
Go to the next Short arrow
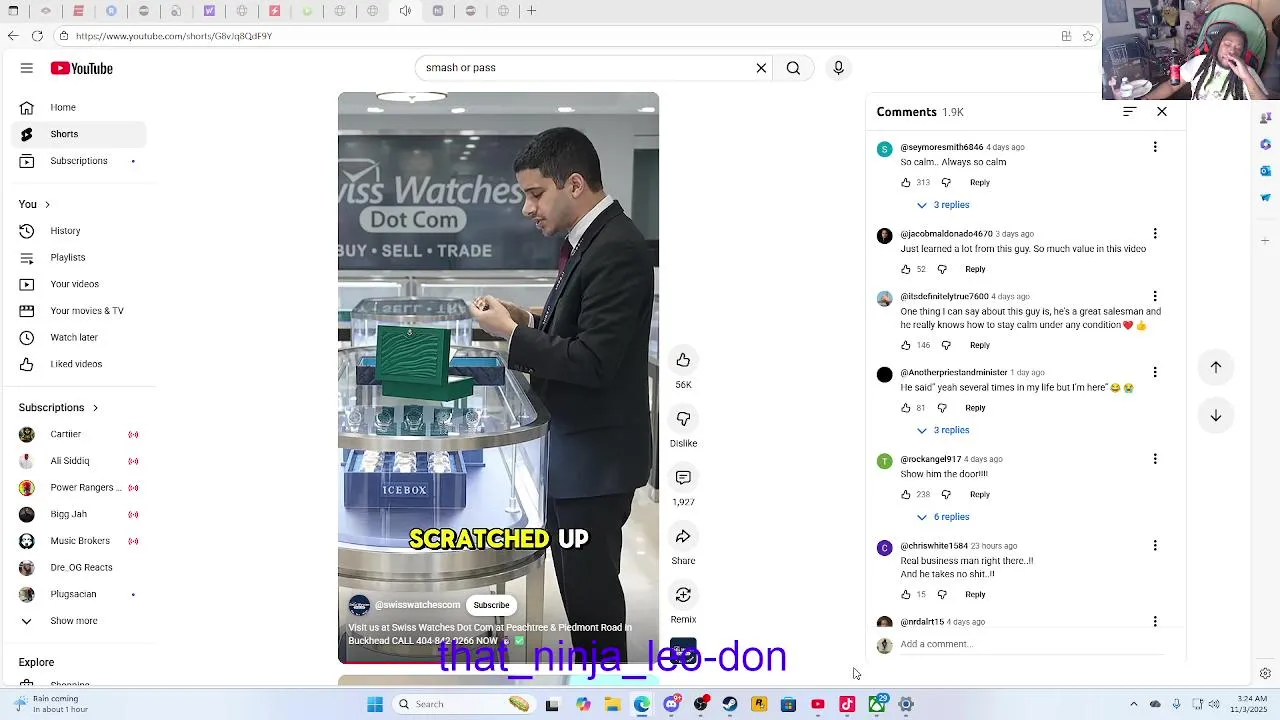(1216, 415)
